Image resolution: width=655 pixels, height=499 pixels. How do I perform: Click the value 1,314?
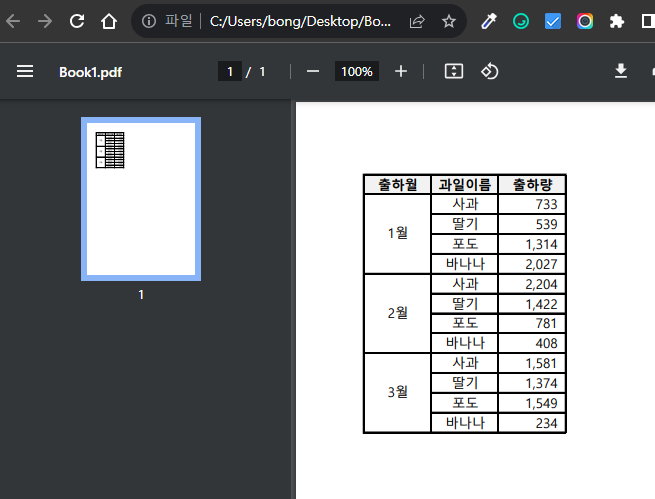(x=541, y=244)
